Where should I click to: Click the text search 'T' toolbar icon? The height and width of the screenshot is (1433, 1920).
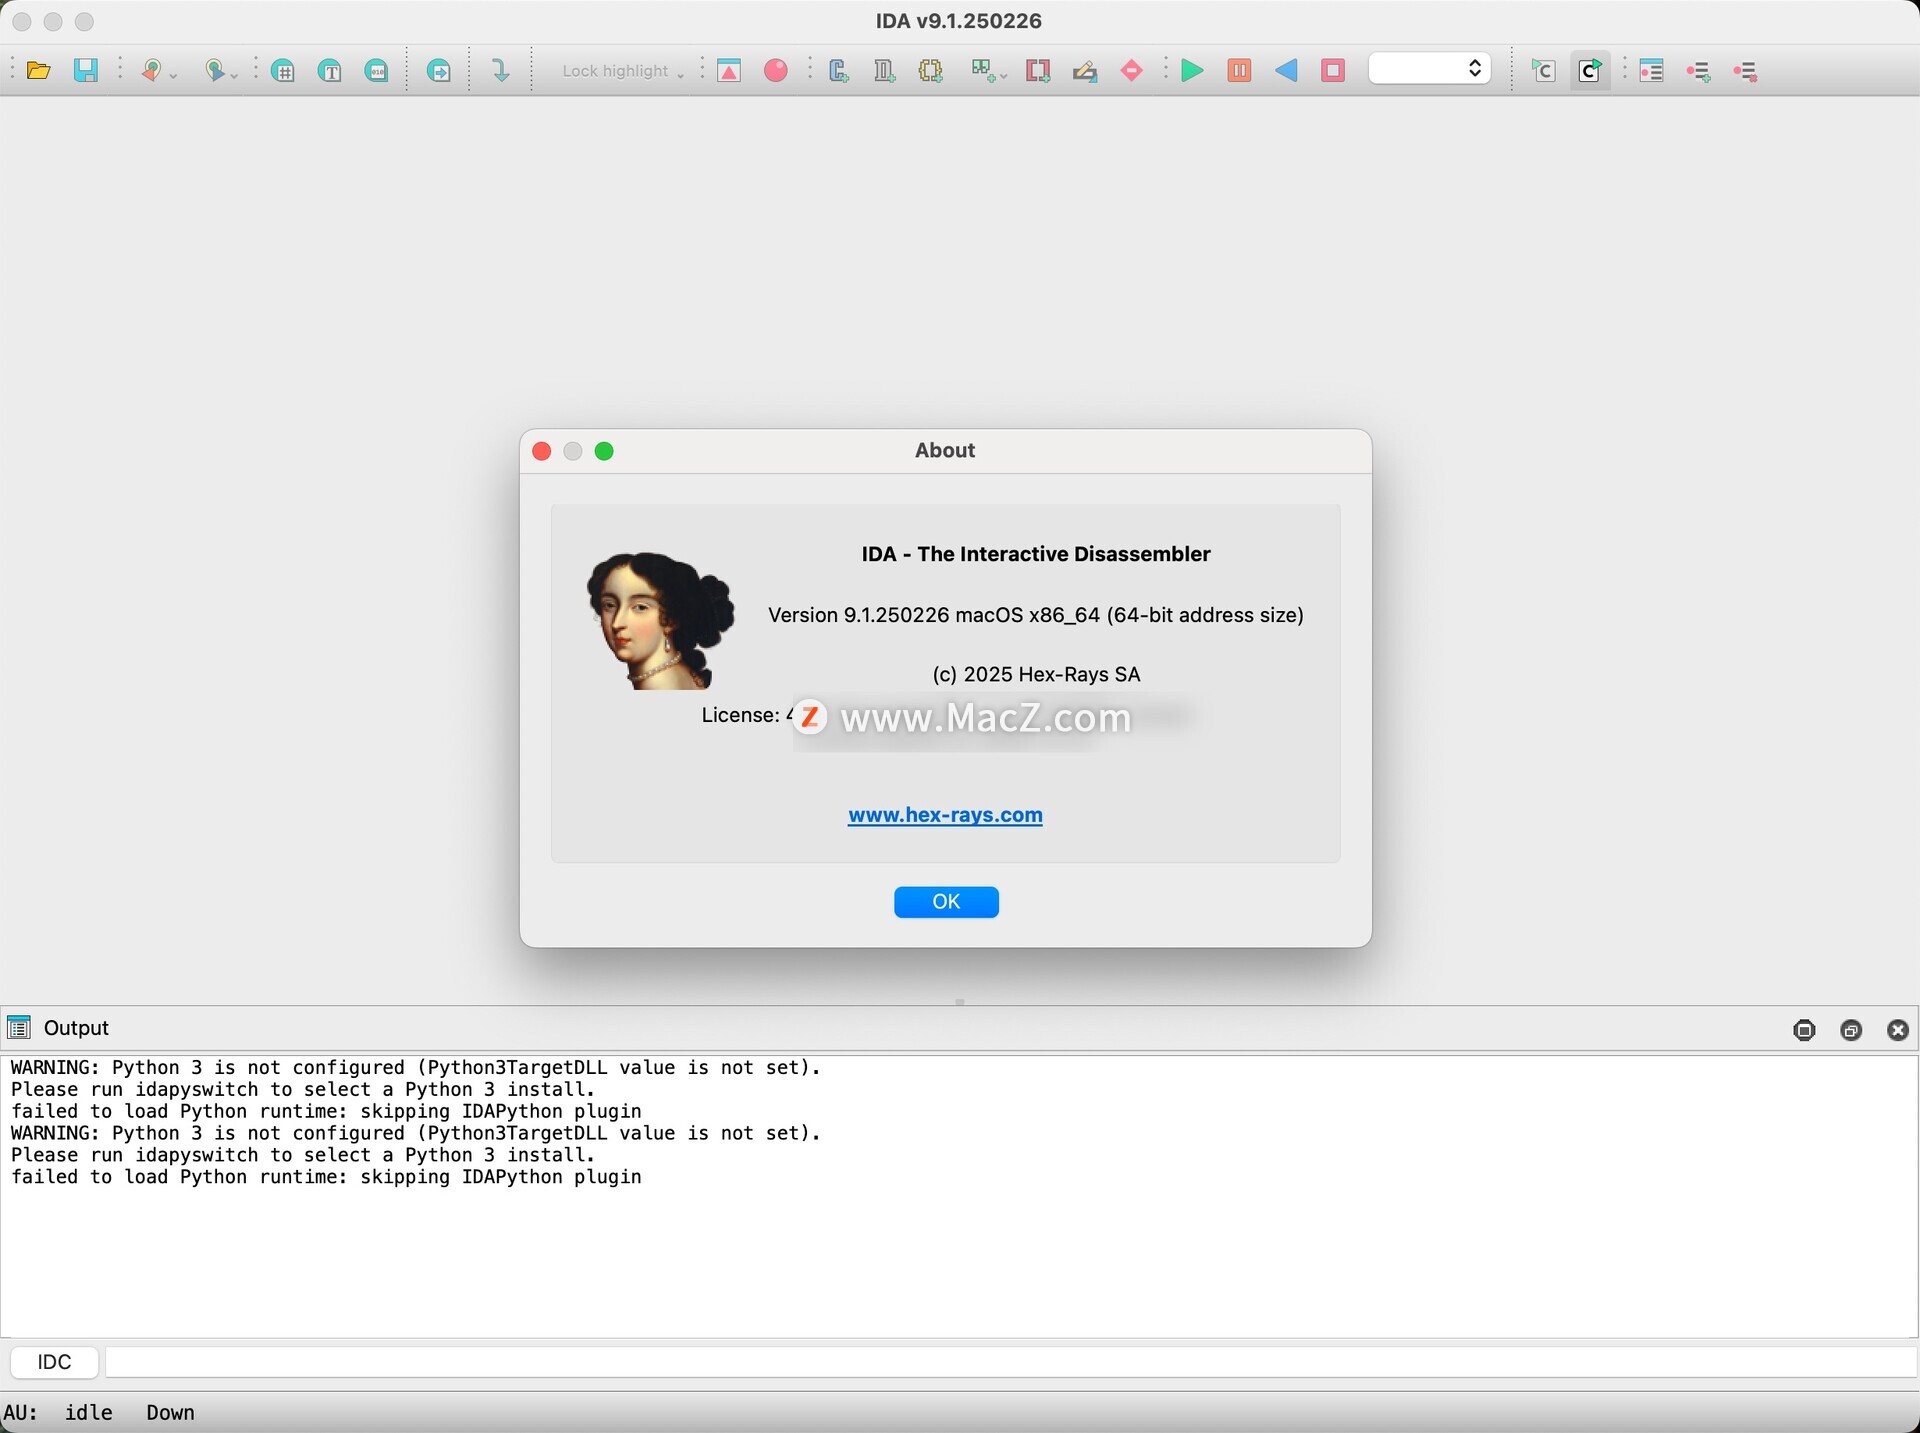point(330,71)
